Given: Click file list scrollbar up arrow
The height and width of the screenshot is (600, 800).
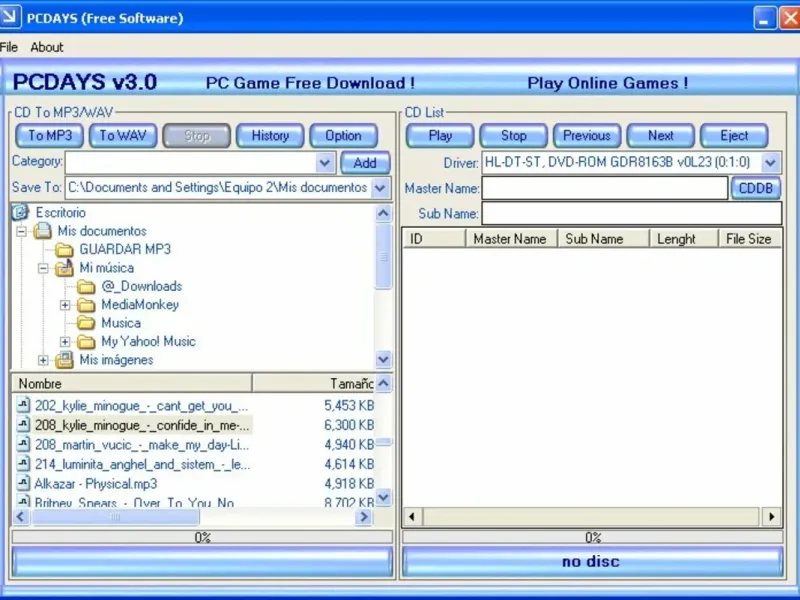Looking at the screenshot, I should click(x=384, y=383).
